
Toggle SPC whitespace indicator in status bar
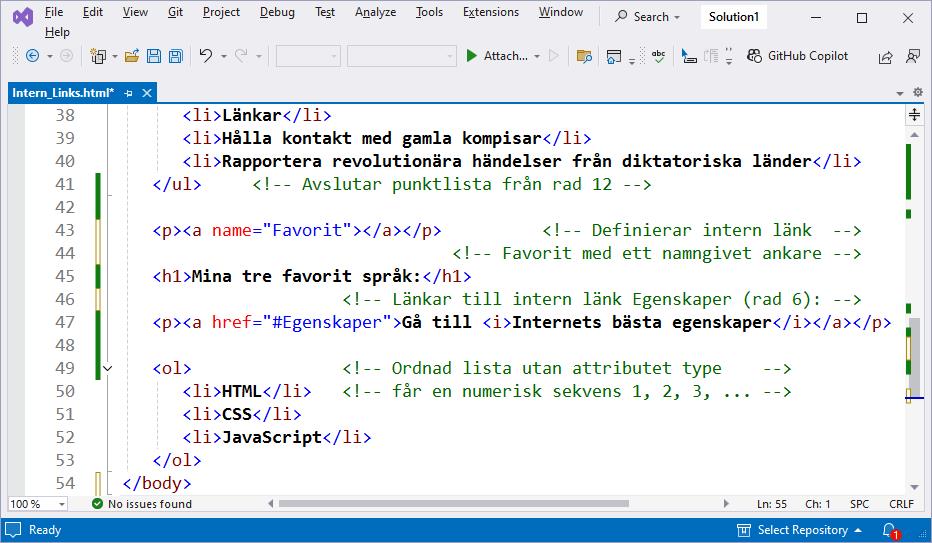pyautogui.click(x=859, y=504)
